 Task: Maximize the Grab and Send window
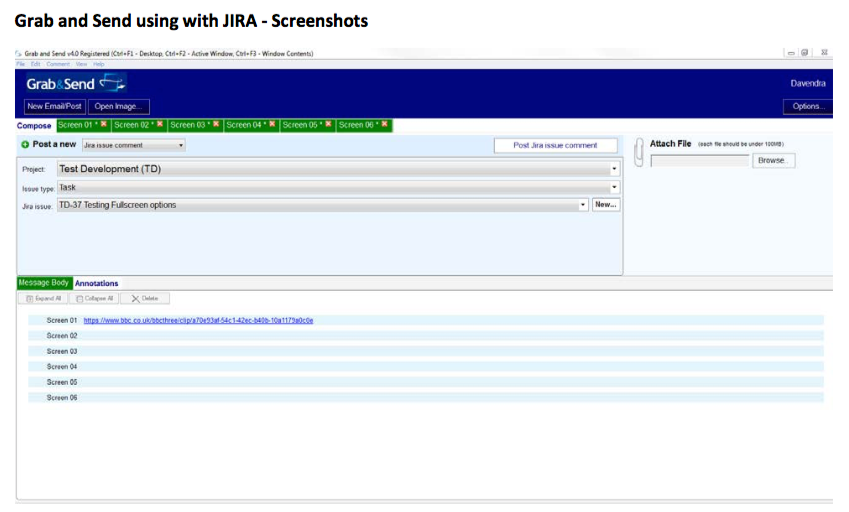tap(805, 52)
